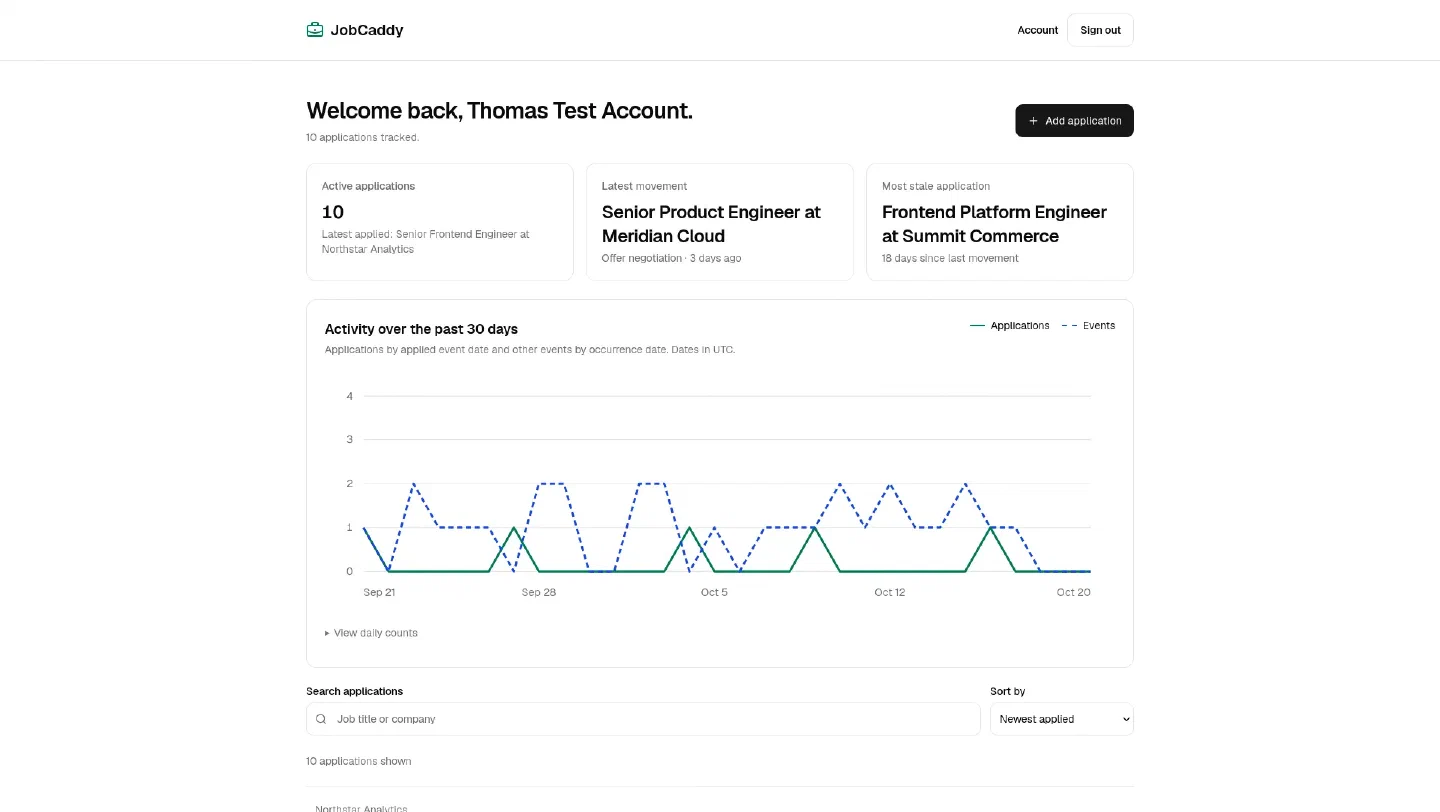Click Senior Product Engineer at Meridian Cloud
The width and height of the screenshot is (1440, 812).
[711, 224]
